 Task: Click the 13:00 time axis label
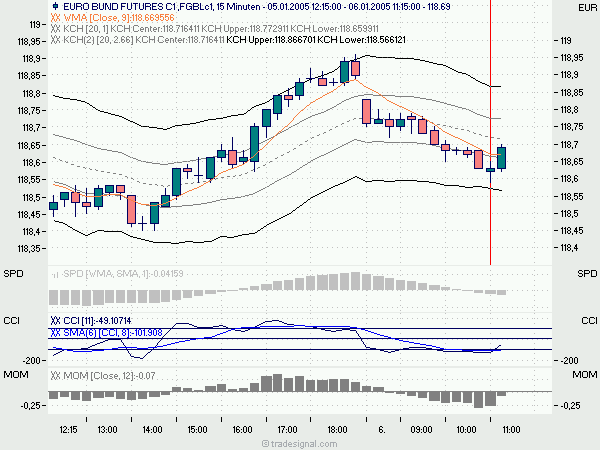pos(108,430)
